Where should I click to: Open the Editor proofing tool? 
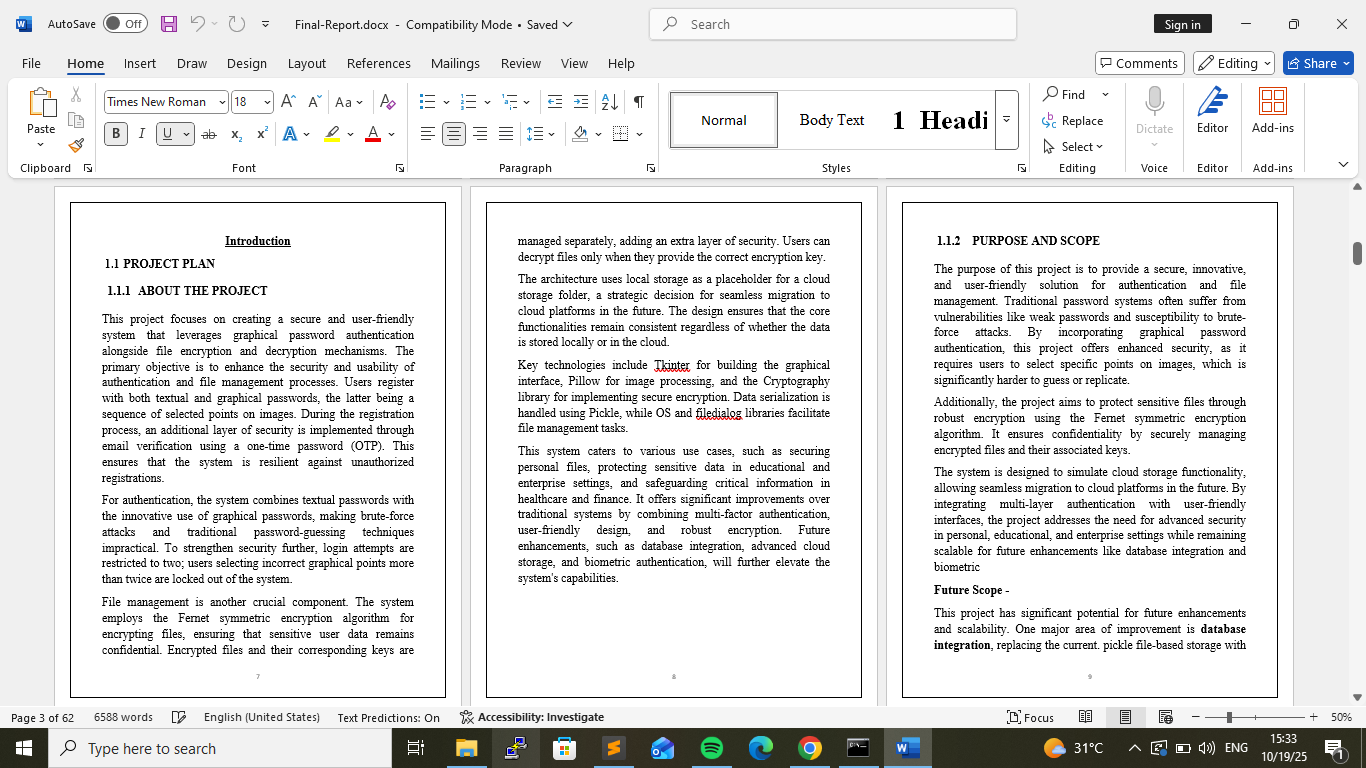[1212, 110]
